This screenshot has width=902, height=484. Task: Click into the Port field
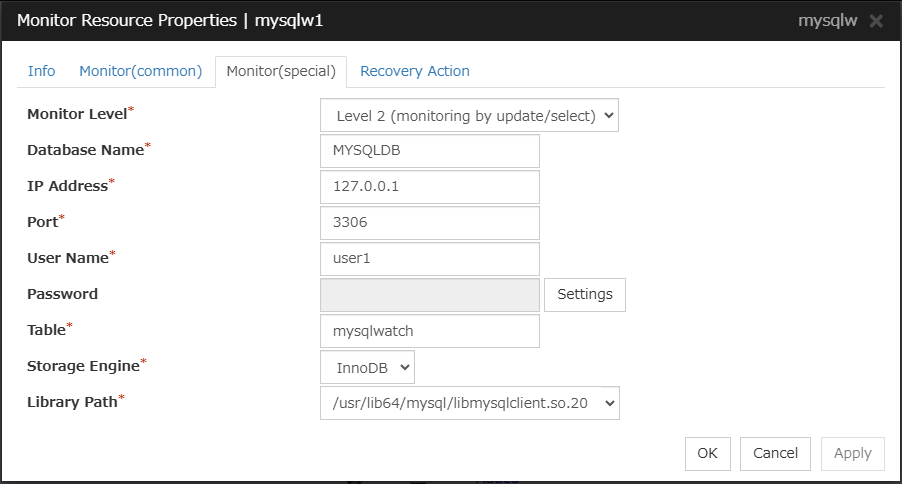coord(429,223)
